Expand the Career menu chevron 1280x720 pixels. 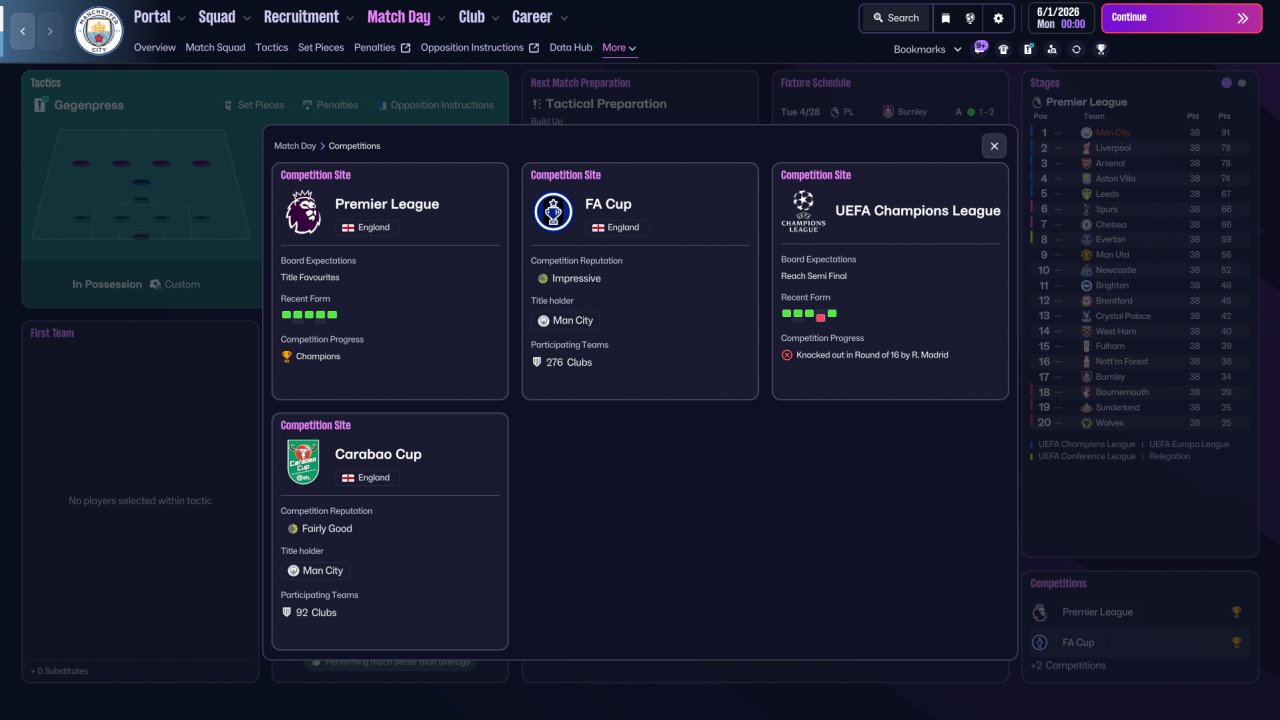563,18
